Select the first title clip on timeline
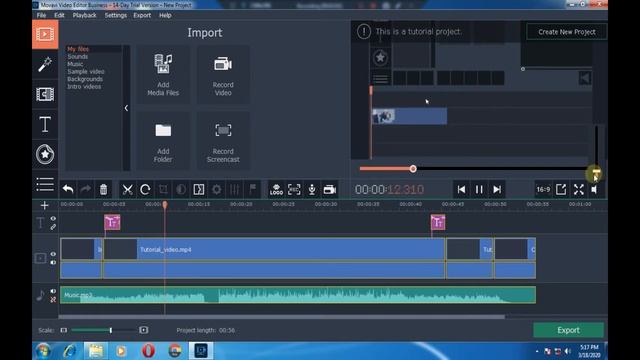Screen dimensions: 640x360 112,222
